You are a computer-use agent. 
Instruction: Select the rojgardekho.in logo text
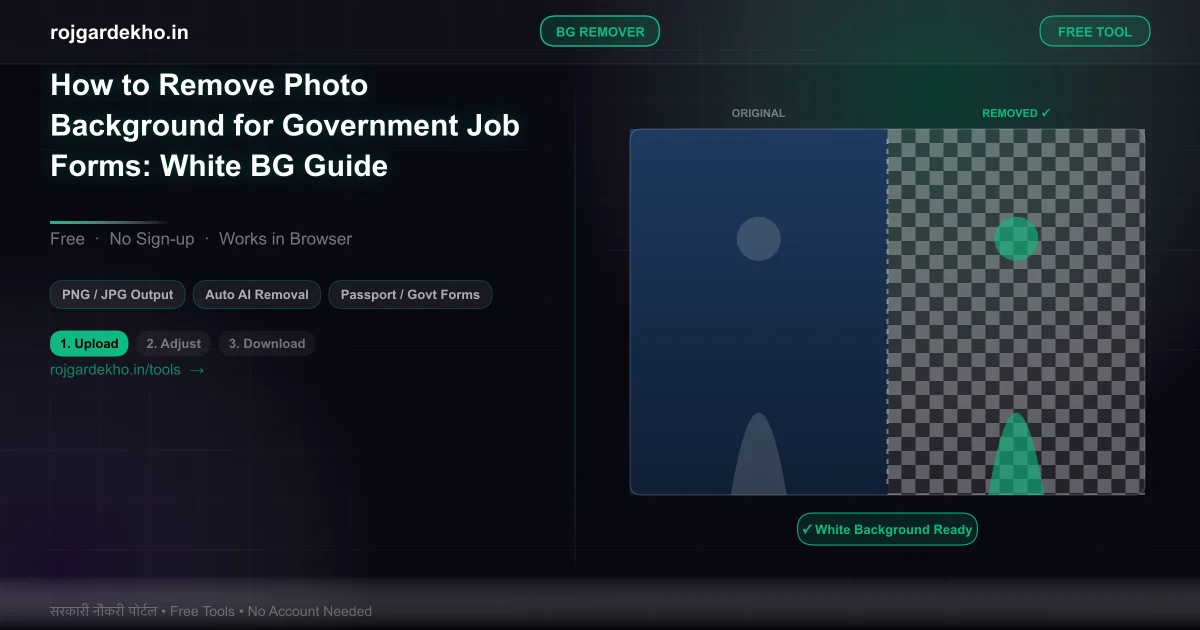(x=119, y=31)
